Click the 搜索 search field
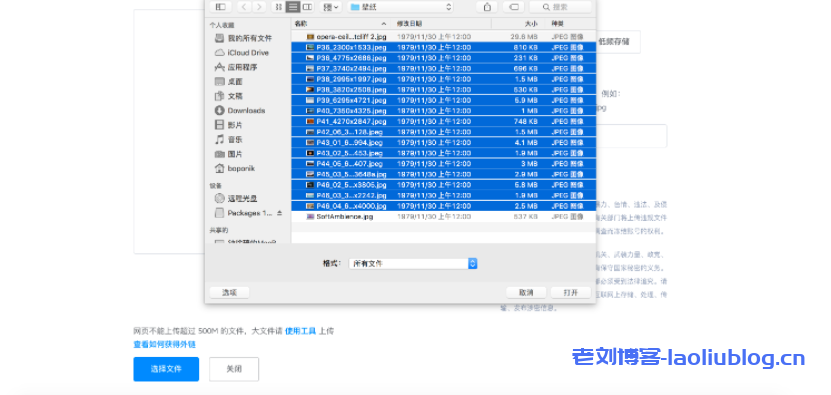 [560, 7]
